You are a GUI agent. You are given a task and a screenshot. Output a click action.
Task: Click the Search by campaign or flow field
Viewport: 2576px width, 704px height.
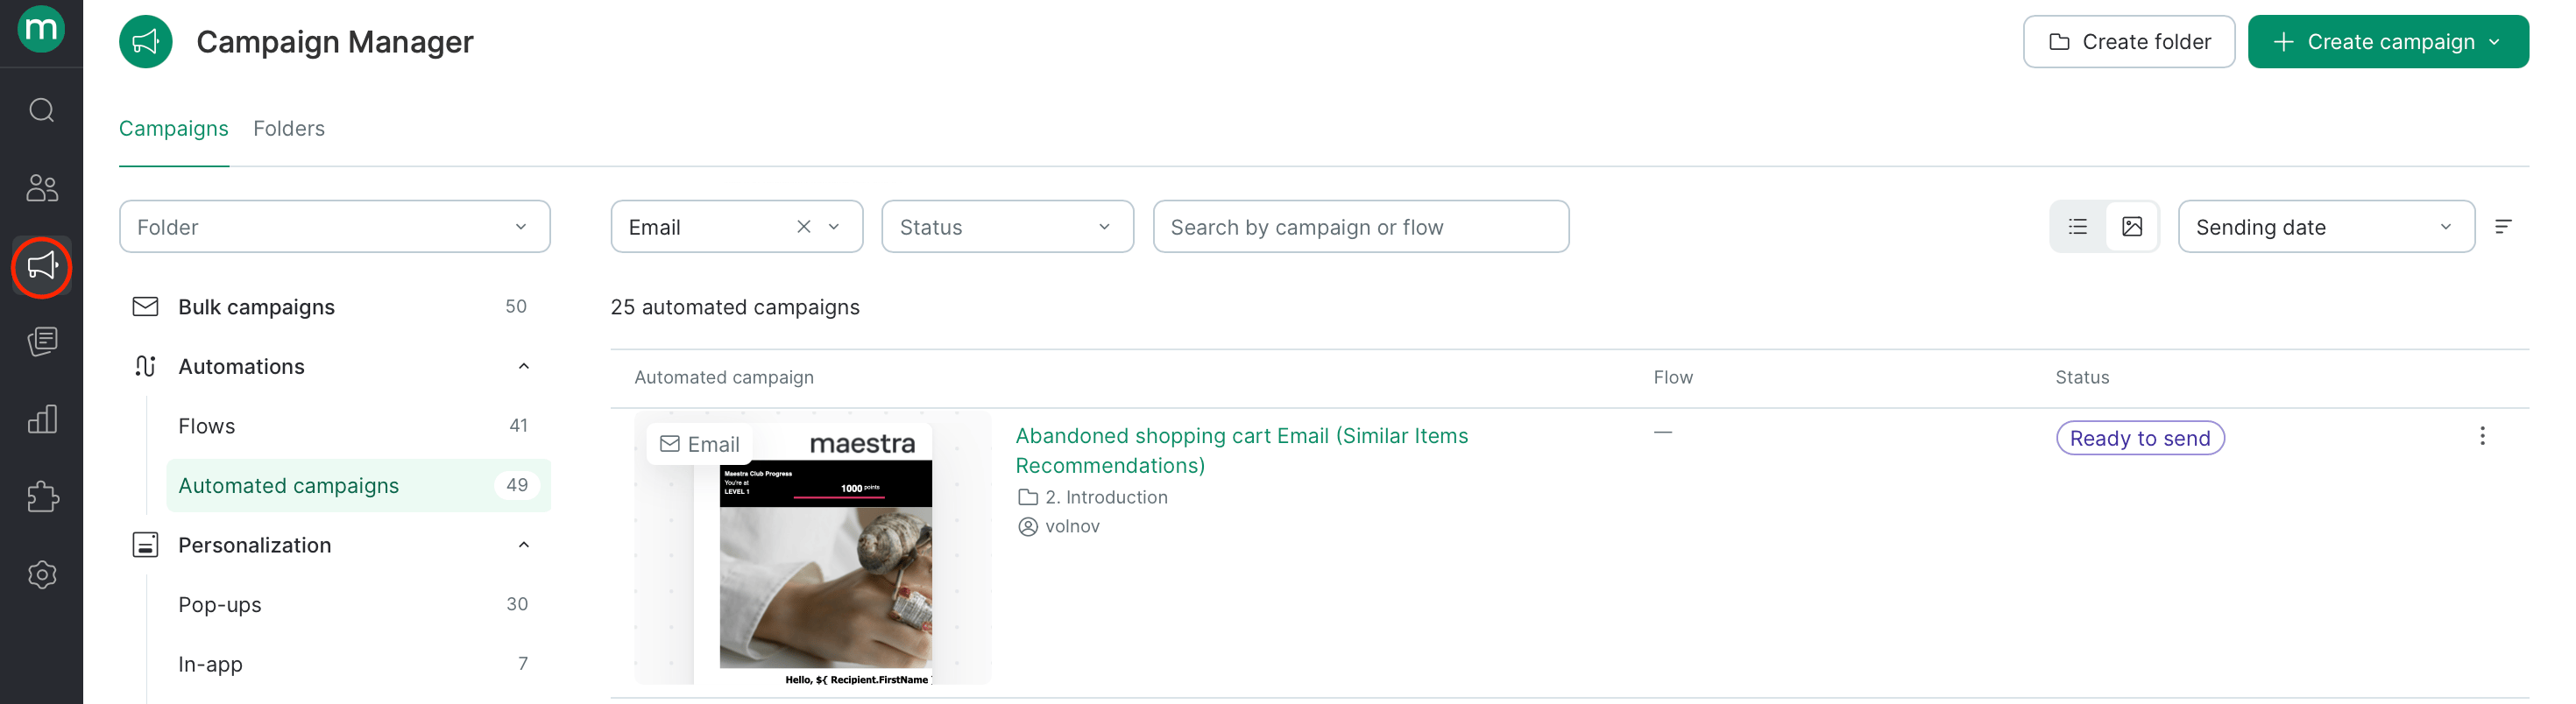[1360, 227]
